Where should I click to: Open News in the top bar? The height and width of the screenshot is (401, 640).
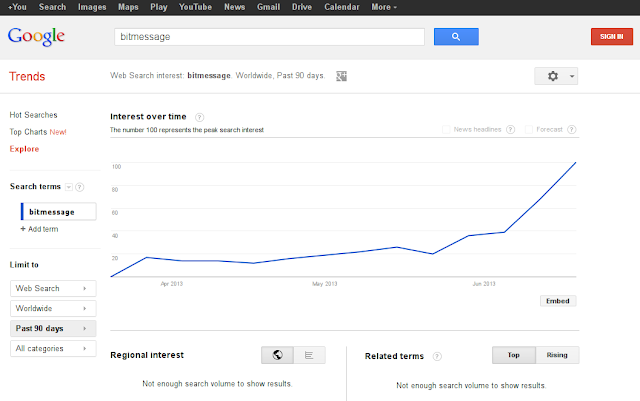click(234, 7)
